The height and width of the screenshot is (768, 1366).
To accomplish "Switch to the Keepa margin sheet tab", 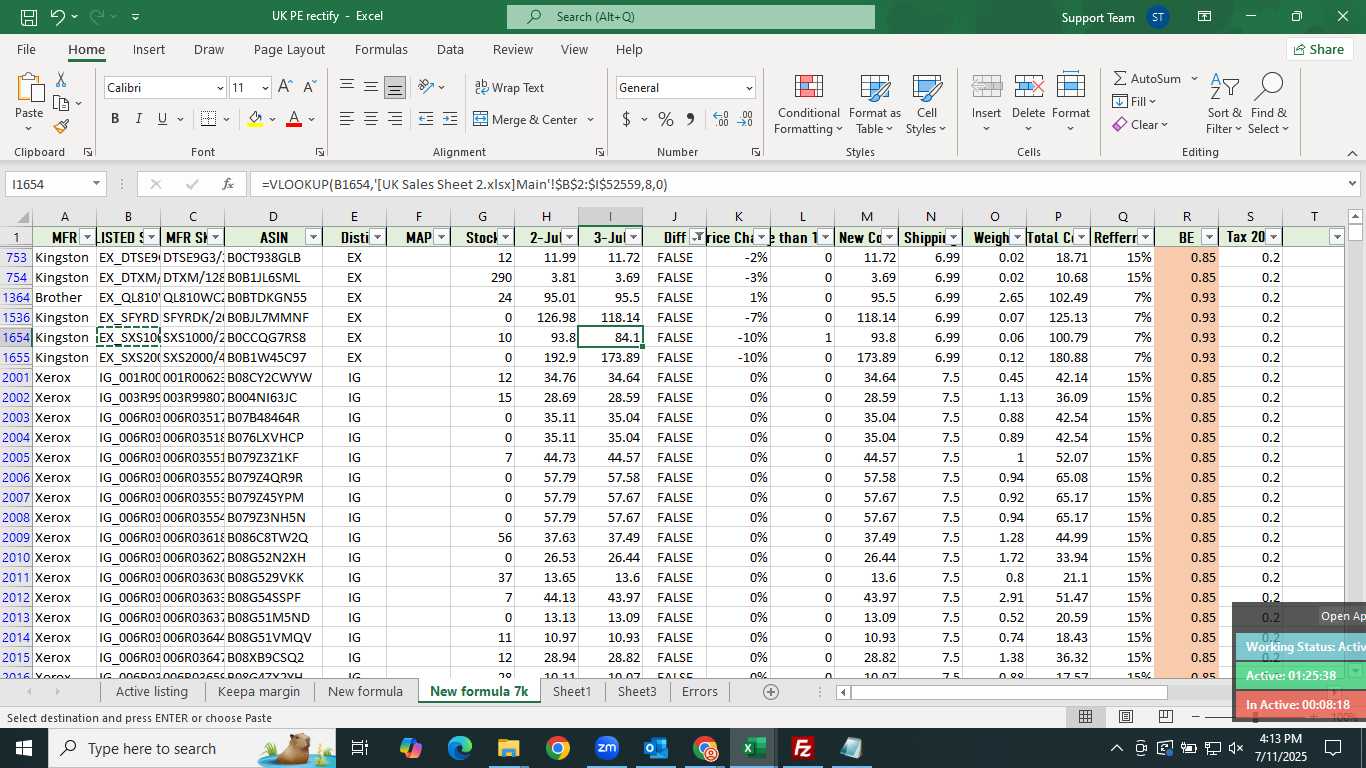I will (259, 691).
